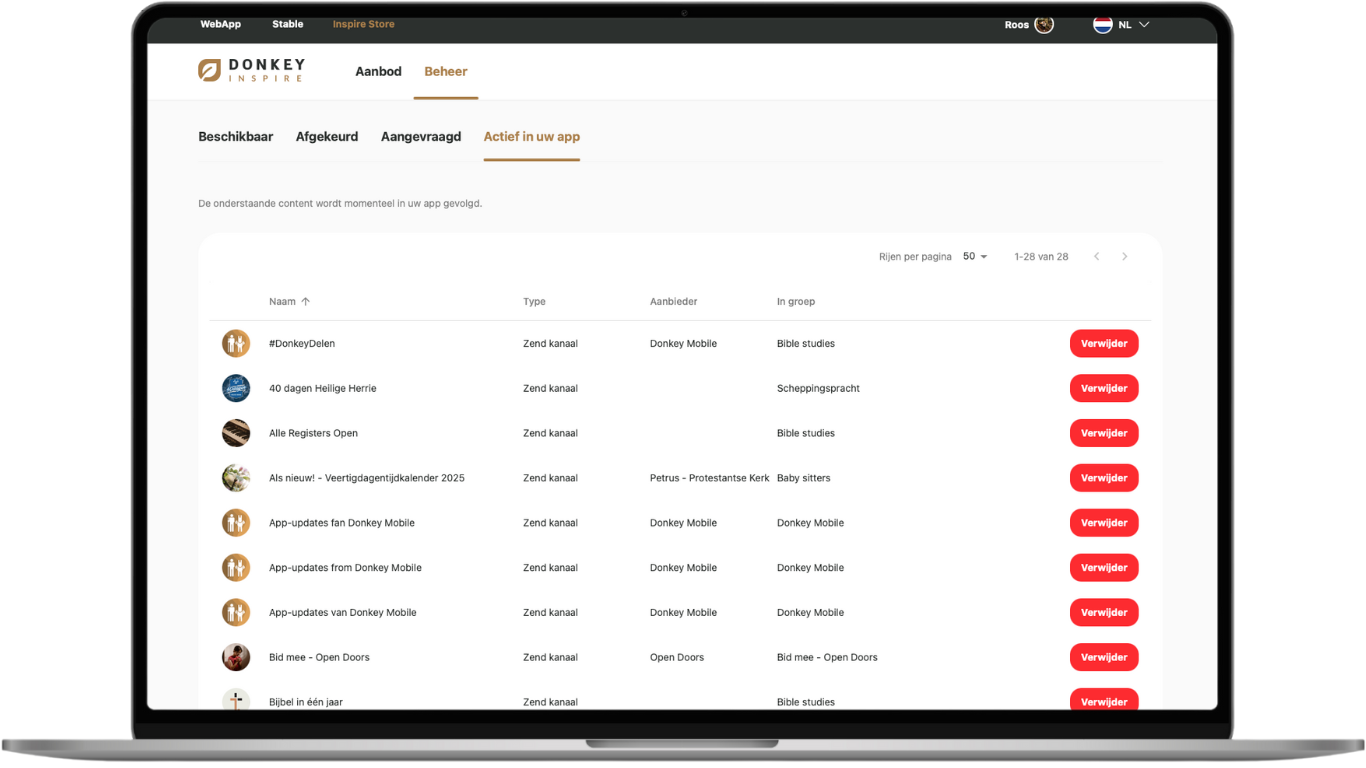Image resolution: width=1366 pixels, height=768 pixels.
Task: Open the Inspire Store menu item
Action: 364,24
